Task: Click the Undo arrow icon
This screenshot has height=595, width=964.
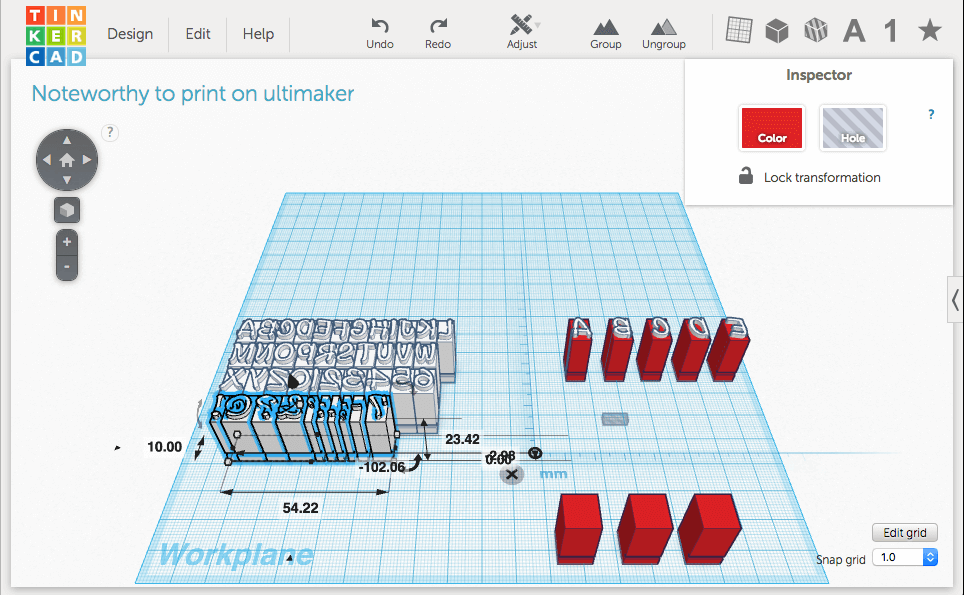Action: [379, 26]
